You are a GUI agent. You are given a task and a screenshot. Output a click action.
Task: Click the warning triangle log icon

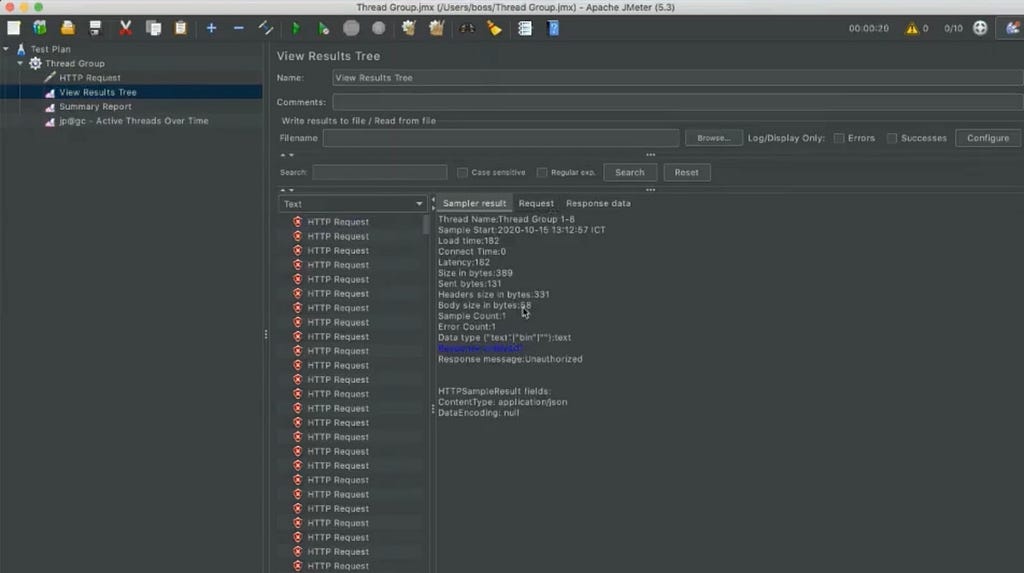pos(911,28)
